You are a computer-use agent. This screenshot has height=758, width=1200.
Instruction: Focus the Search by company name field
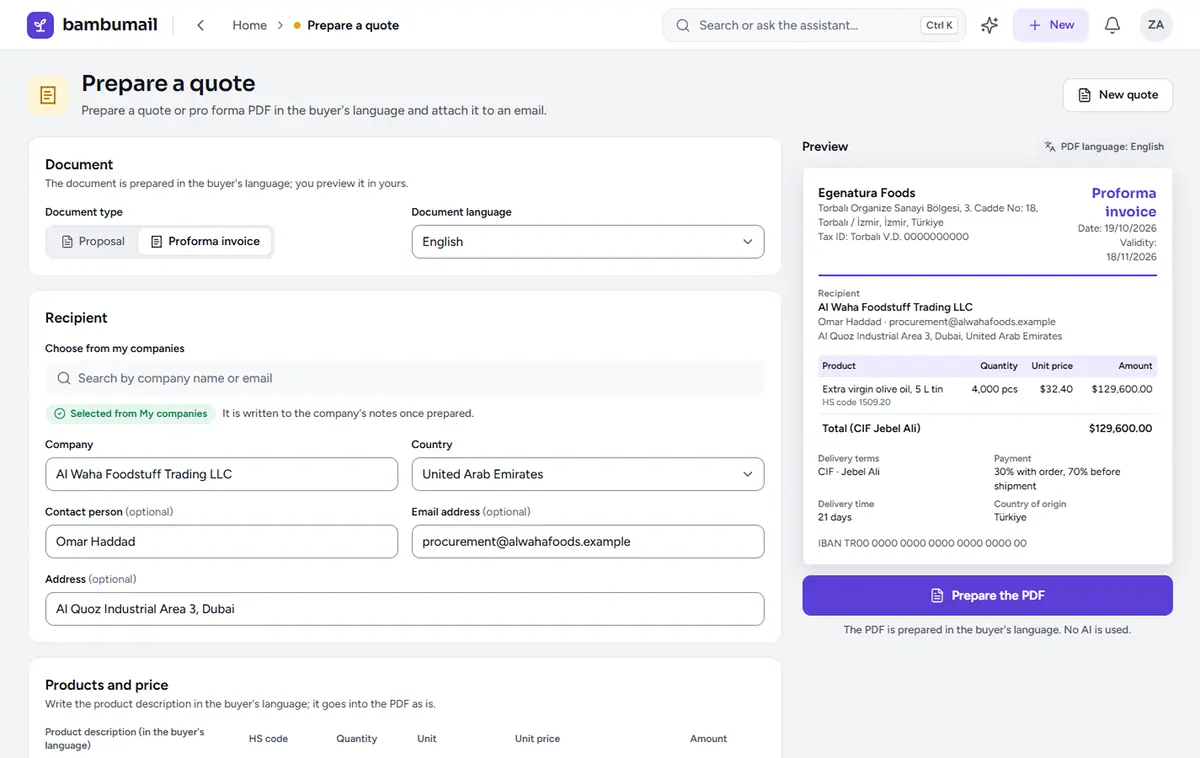click(405, 378)
